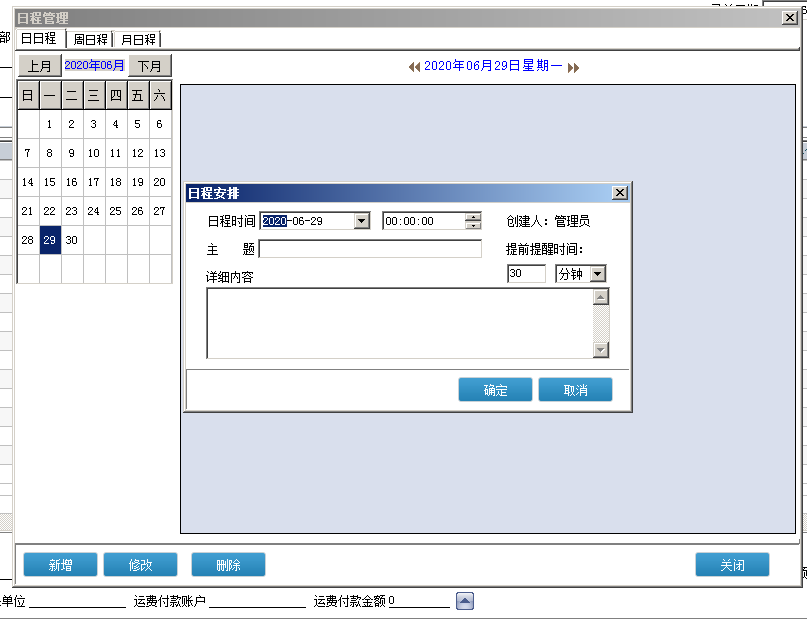The height and width of the screenshot is (621, 807).
Task: Select day 30 in the calendar
Action: tap(72, 240)
